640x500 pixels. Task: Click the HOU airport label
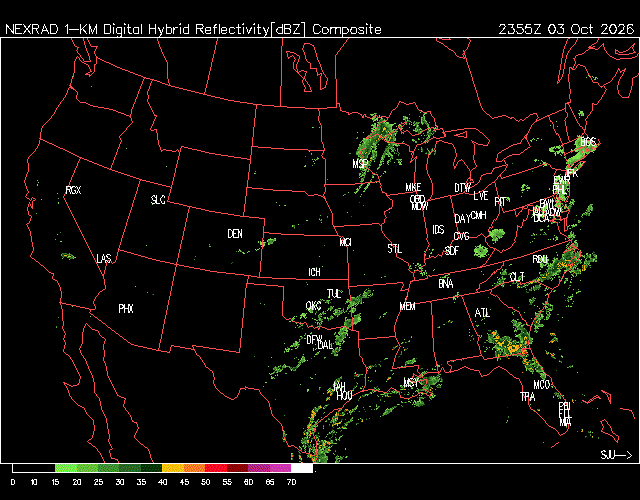point(344,396)
